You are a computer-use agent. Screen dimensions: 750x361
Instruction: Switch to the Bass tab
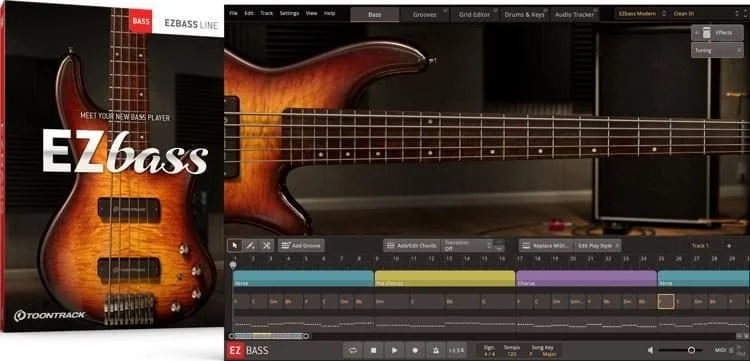click(x=375, y=14)
